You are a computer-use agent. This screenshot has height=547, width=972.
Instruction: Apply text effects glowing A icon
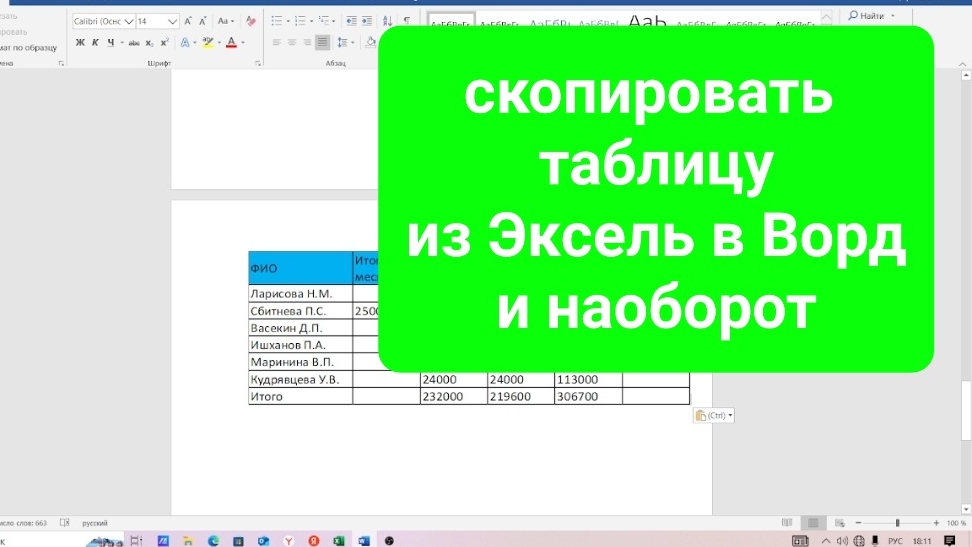click(x=185, y=42)
